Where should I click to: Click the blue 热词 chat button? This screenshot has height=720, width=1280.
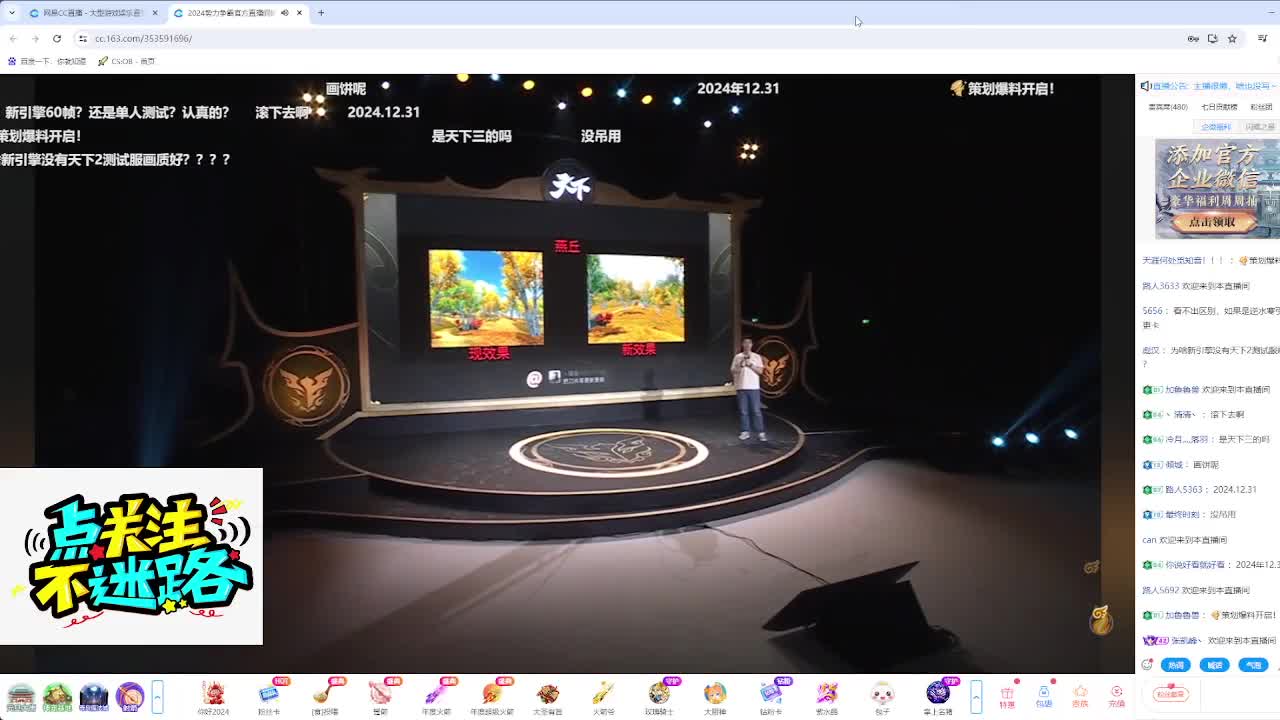click(x=1176, y=665)
